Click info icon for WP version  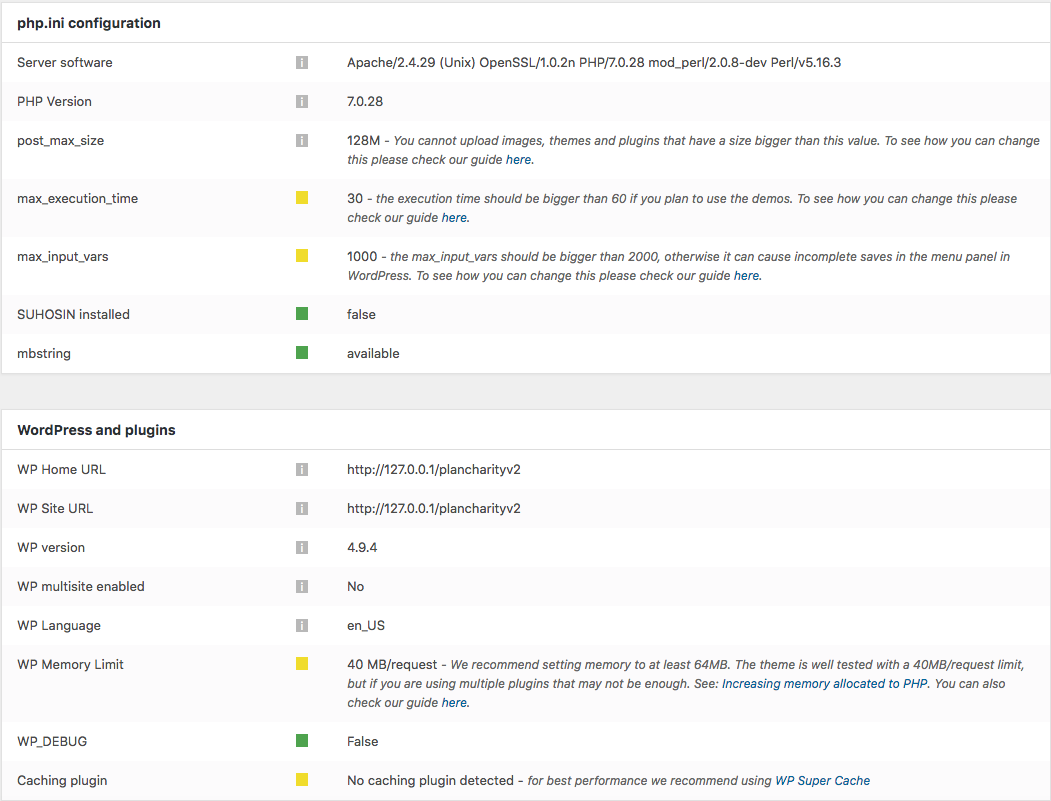pos(302,548)
